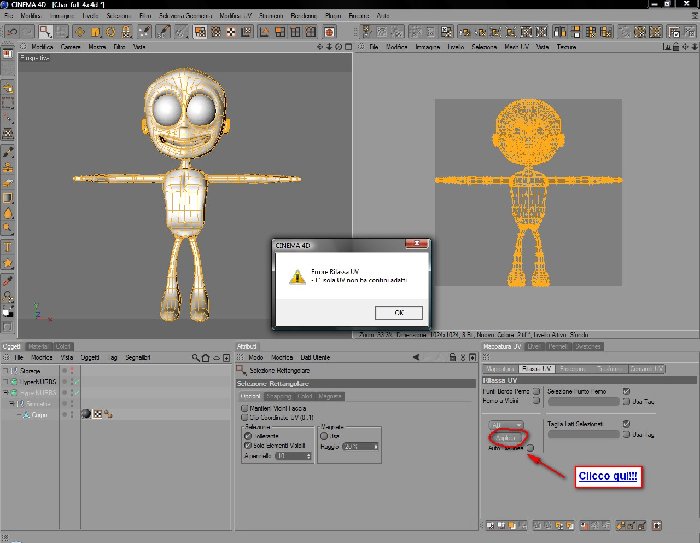Click the rotate camera icon in perspective viewport
This screenshot has width=700, height=543.
(339, 46)
